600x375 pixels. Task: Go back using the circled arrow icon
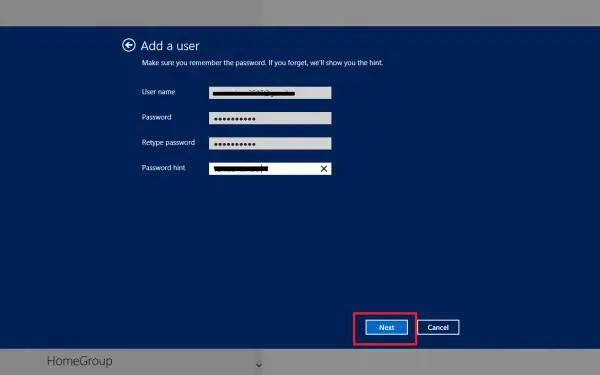[129, 45]
